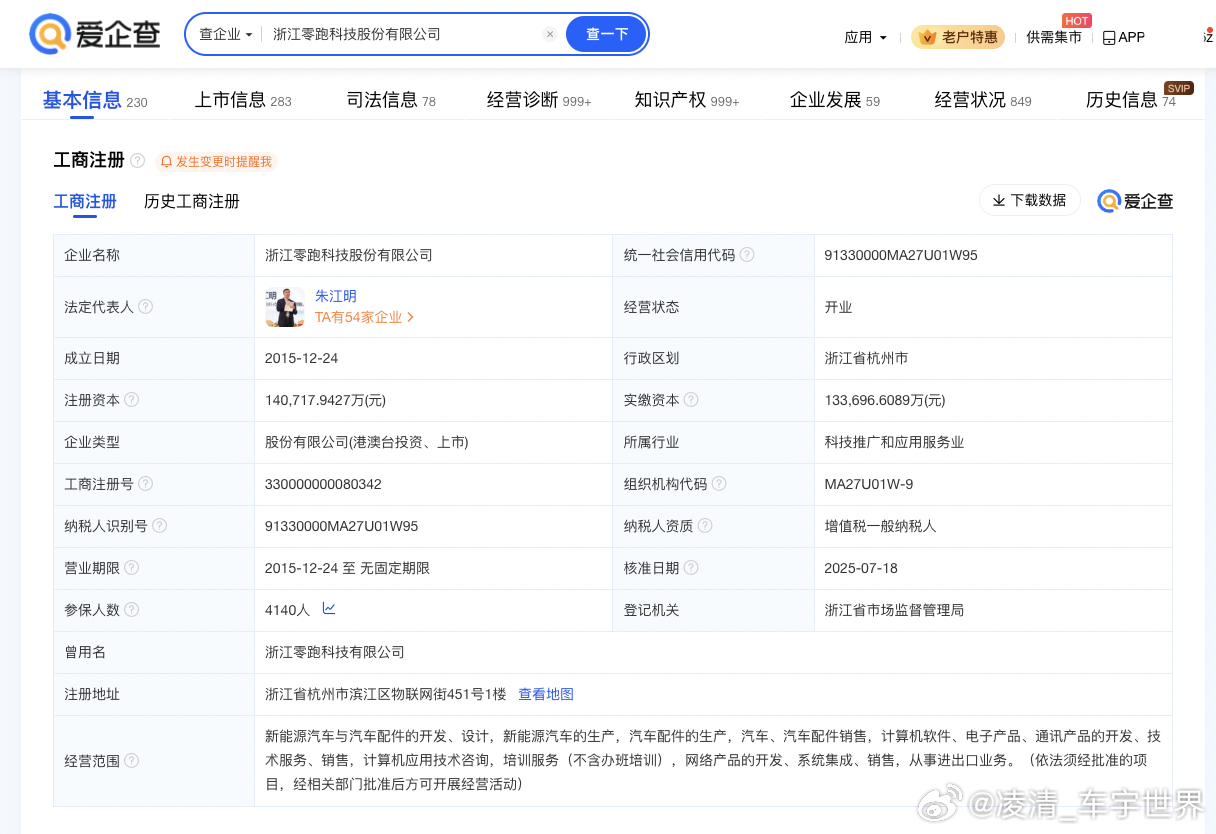Click paid-in capital 133,696.6089万(元)
Screen dimensions: 1216x834
884,400
